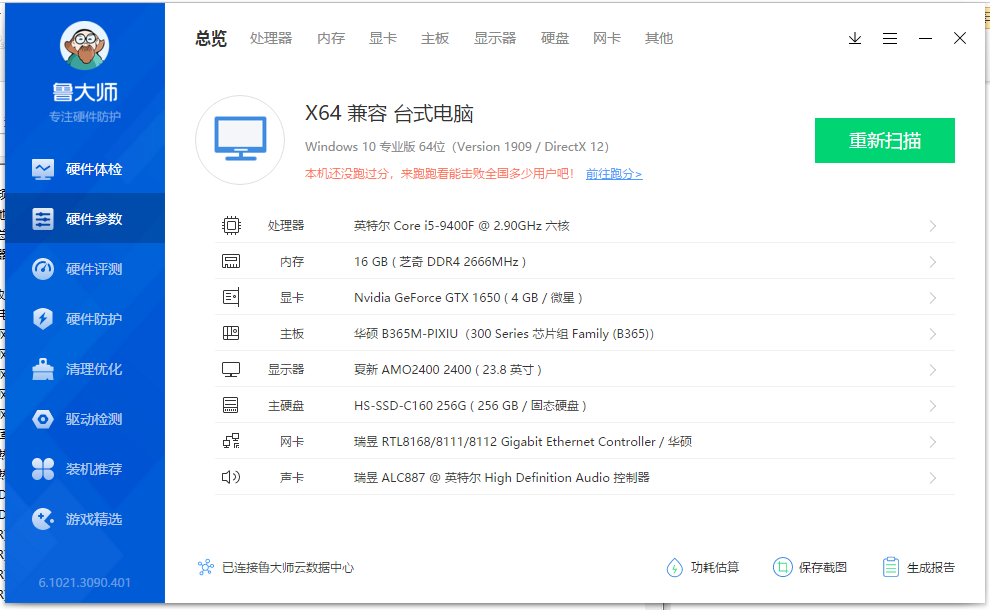Screen dimensions: 990x610
Task: Expand the 处理器 row chevron
Action: [x=932, y=226]
